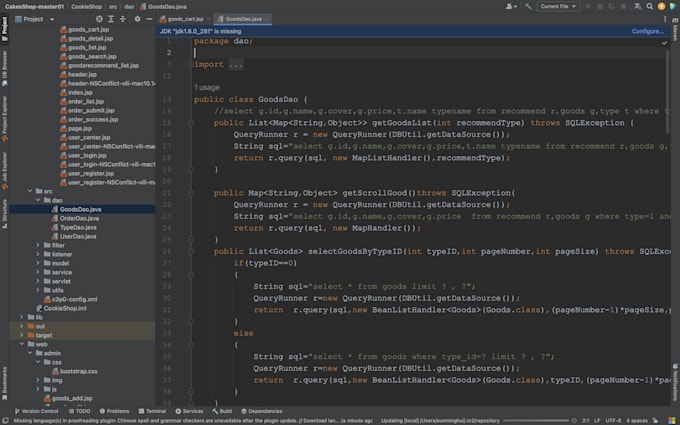Open editor tabs more options menu
The width and height of the screenshot is (680, 425).
coord(665,19)
